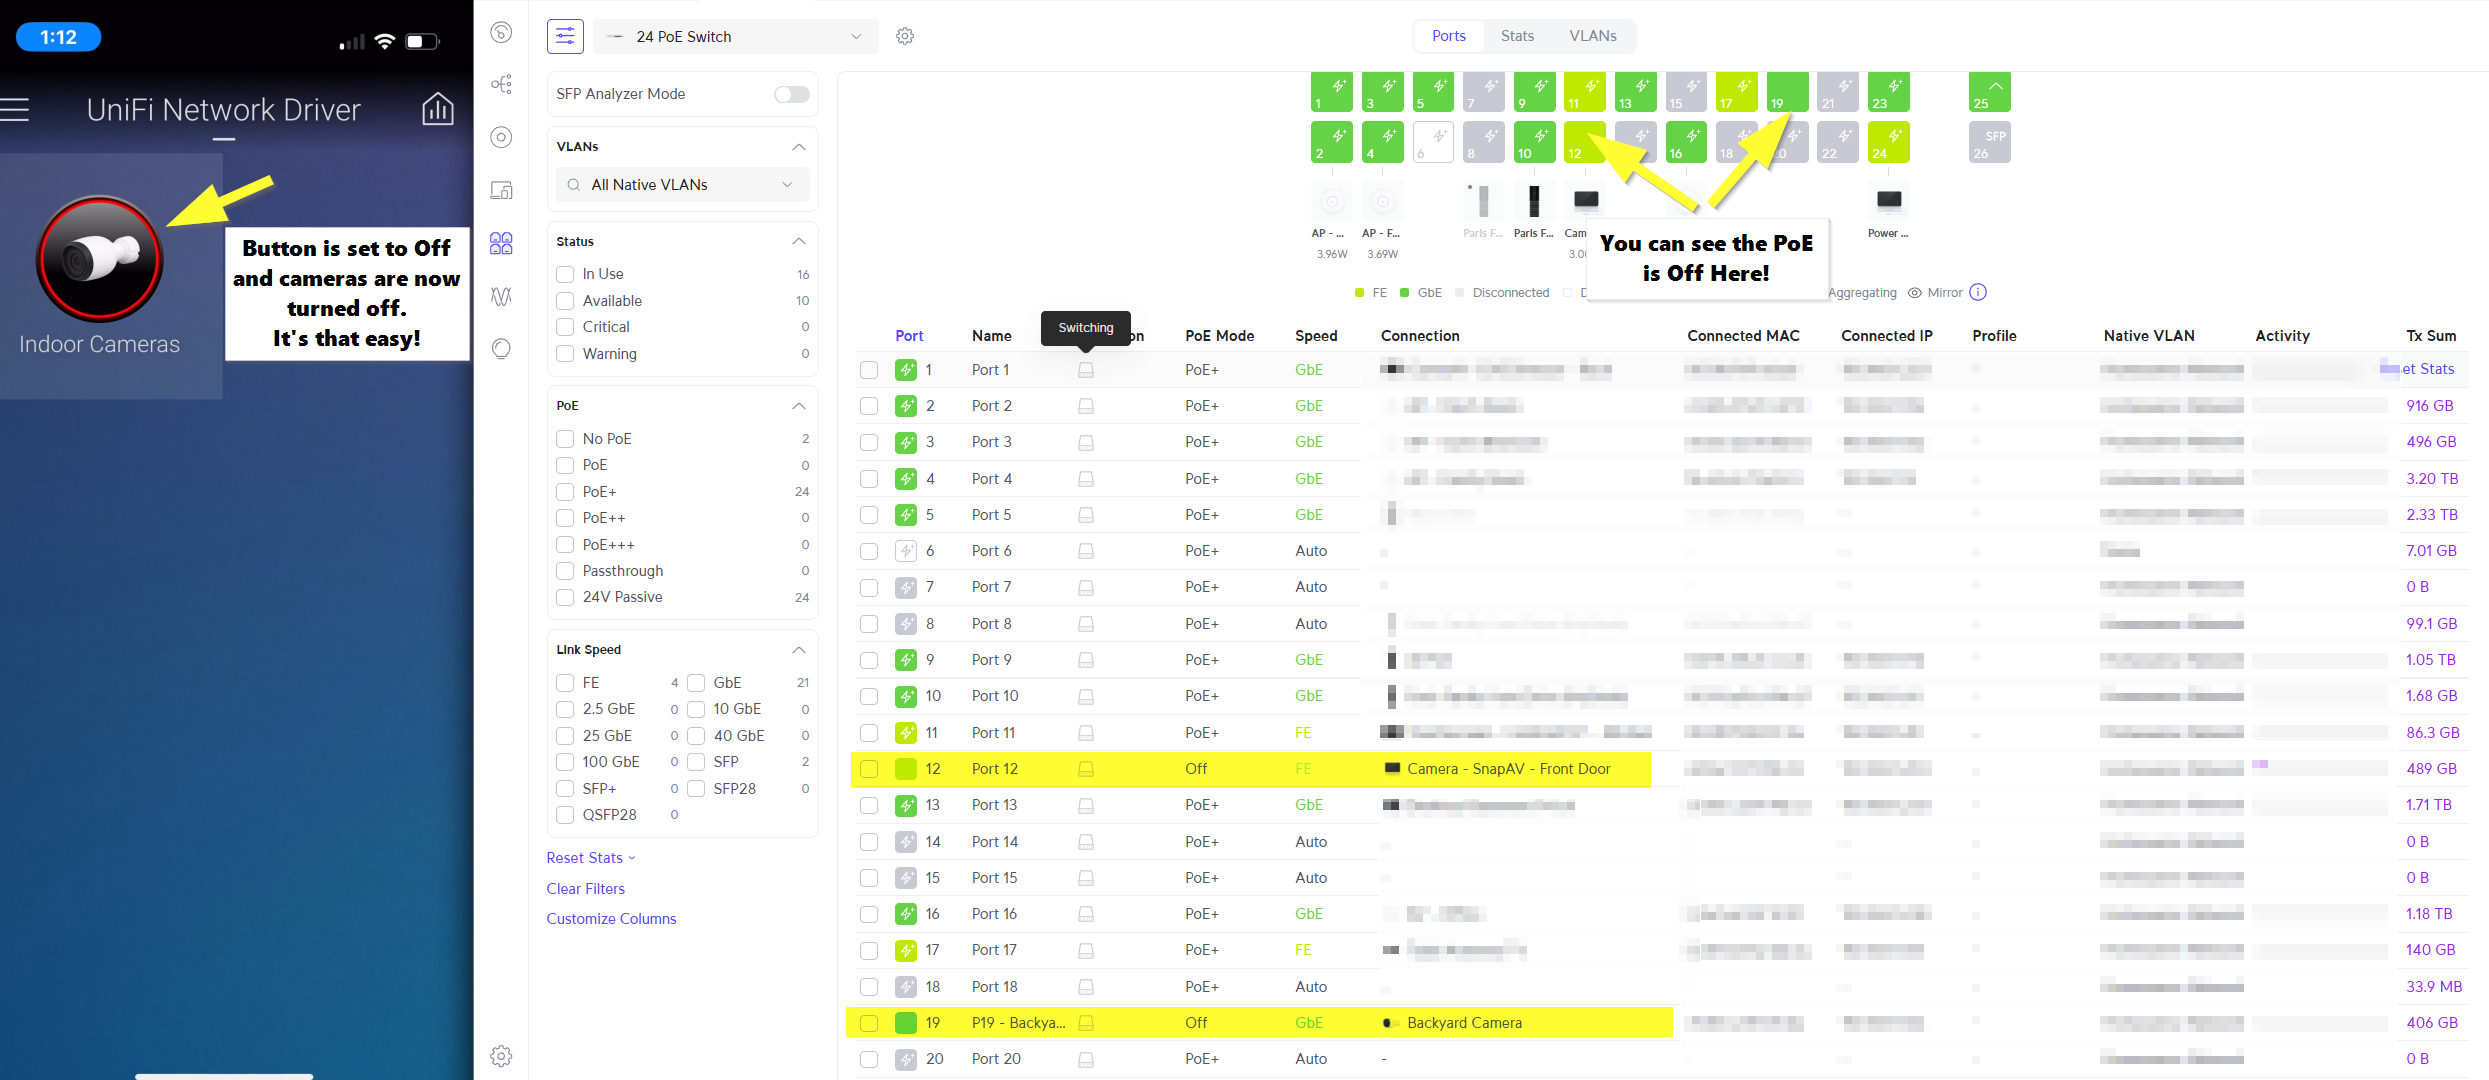This screenshot has width=2489, height=1080.
Task: Select port 19 in the switch diagram
Action: coord(1787,92)
